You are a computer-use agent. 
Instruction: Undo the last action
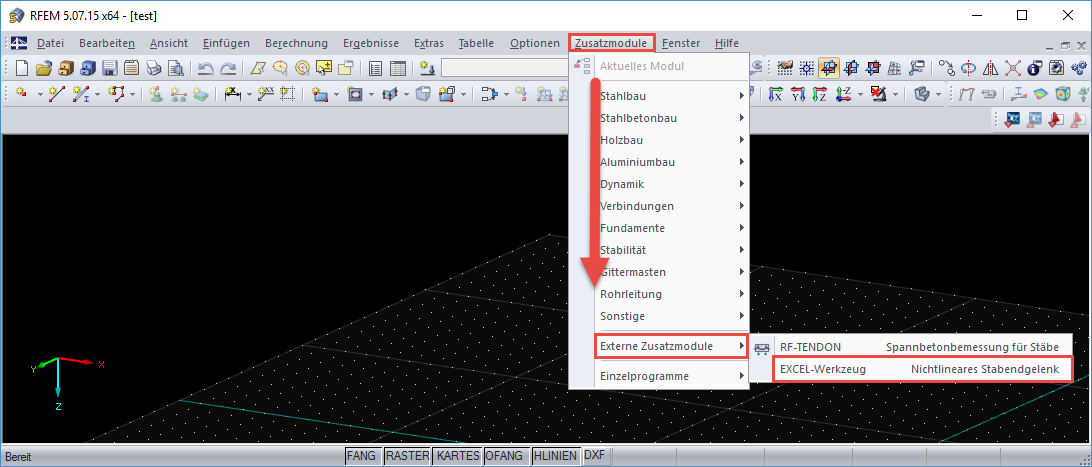tap(205, 69)
